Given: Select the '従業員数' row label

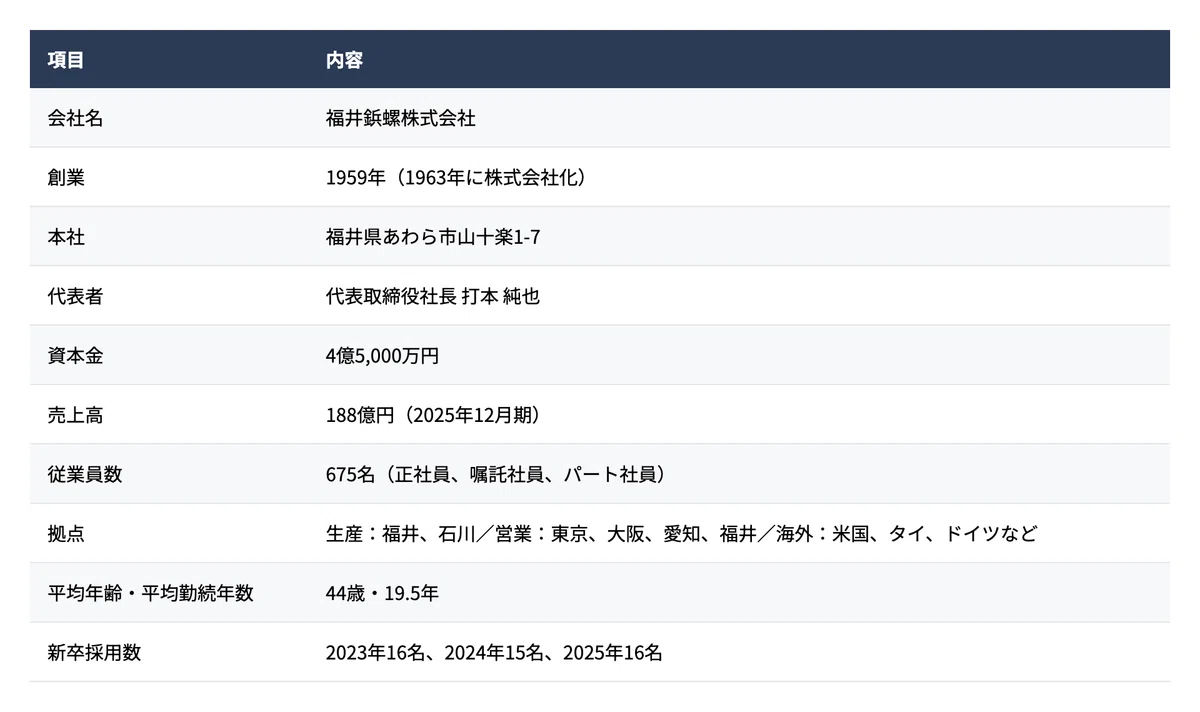Looking at the screenshot, I should [x=85, y=474].
